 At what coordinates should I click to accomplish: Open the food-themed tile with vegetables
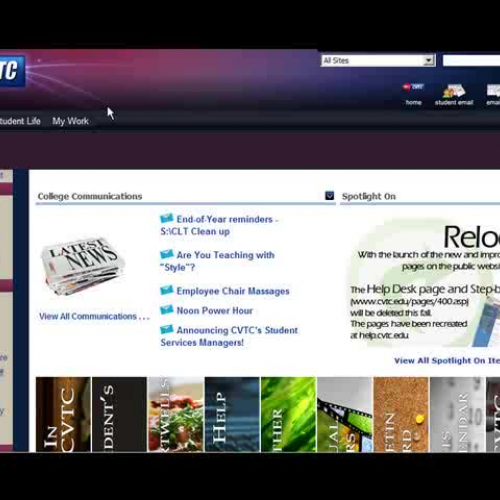pyautogui.click(x=176, y=414)
